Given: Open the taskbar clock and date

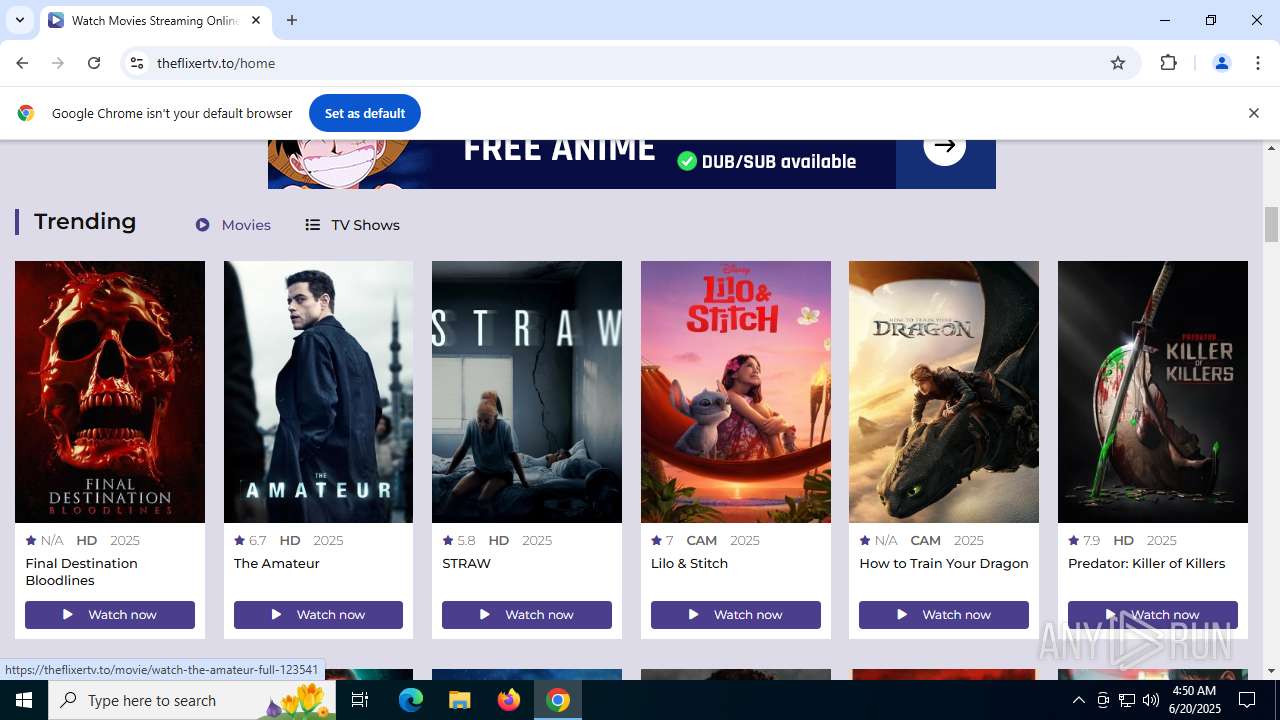Looking at the screenshot, I should point(1193,700).
